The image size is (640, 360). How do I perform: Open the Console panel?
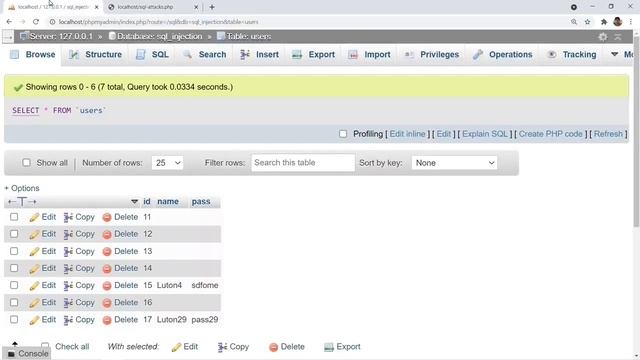(x=28, y=353)
